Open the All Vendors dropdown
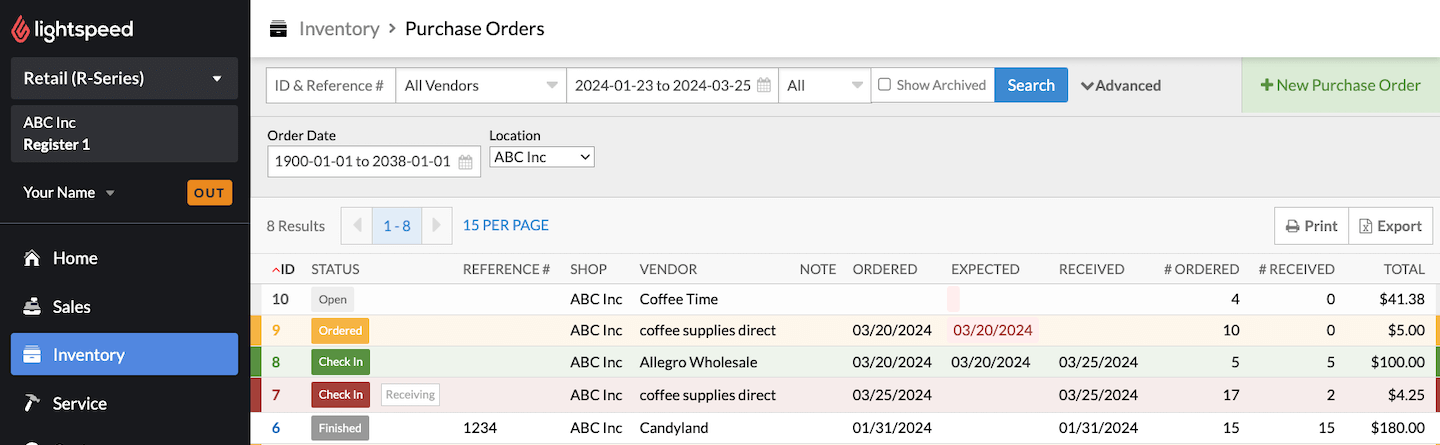Screen dimensions: 1440x445 click(x=480, y=86)
